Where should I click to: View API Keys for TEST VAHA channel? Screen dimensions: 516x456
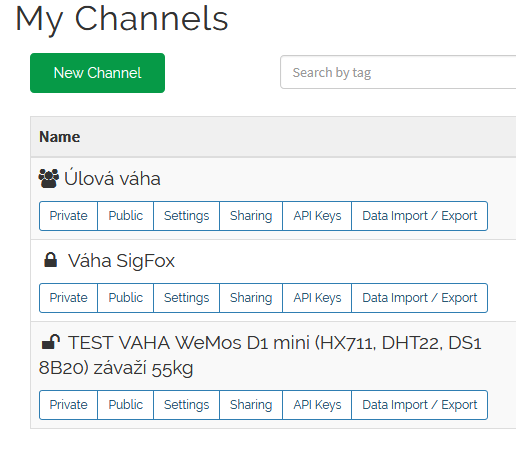tap(317, 405)
